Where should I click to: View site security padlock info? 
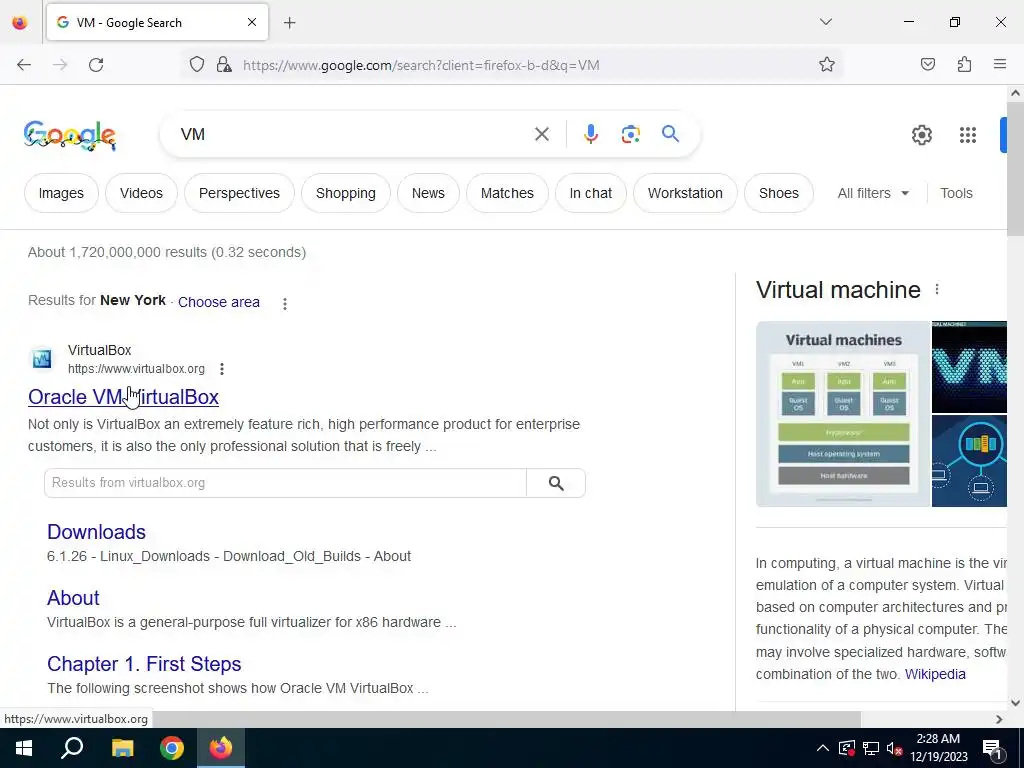click(x=224, y=65)
